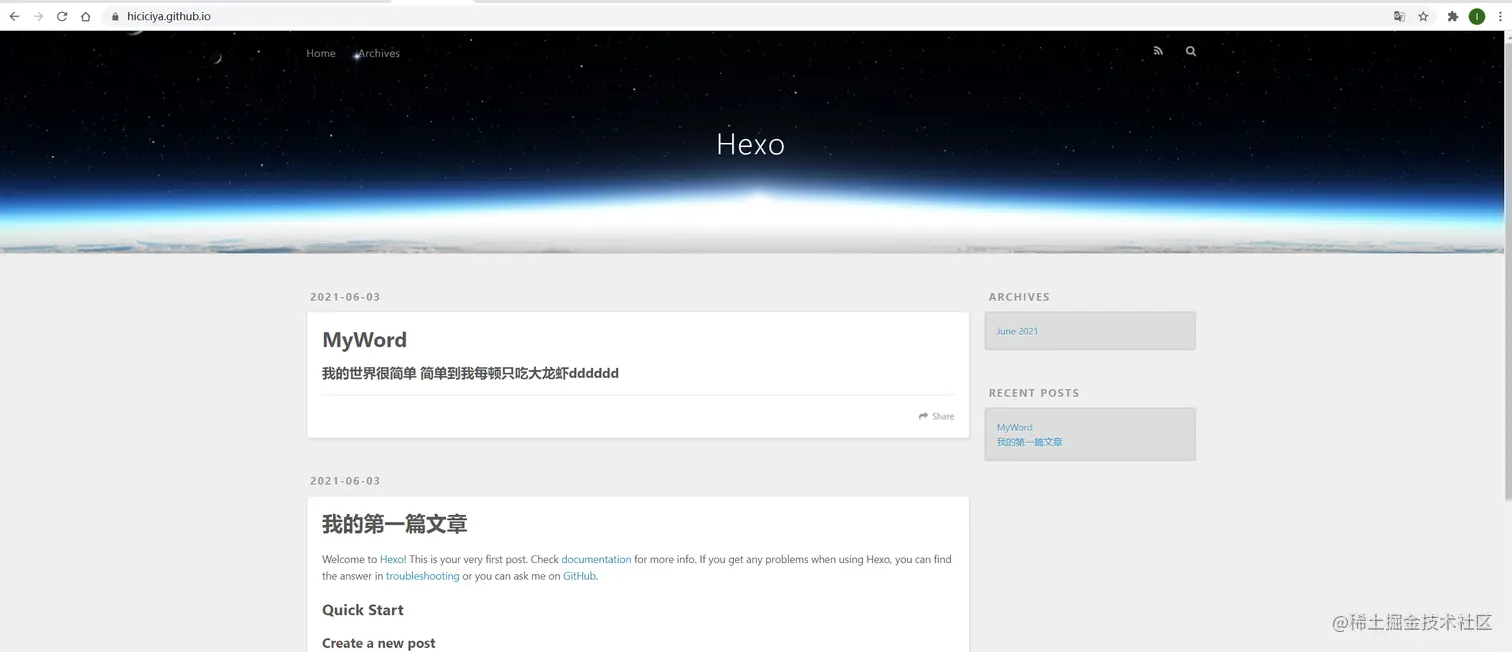Open the translate page icon
Screen dimensions: 1512x652
pyautogui.click(x=1399, y=16)
